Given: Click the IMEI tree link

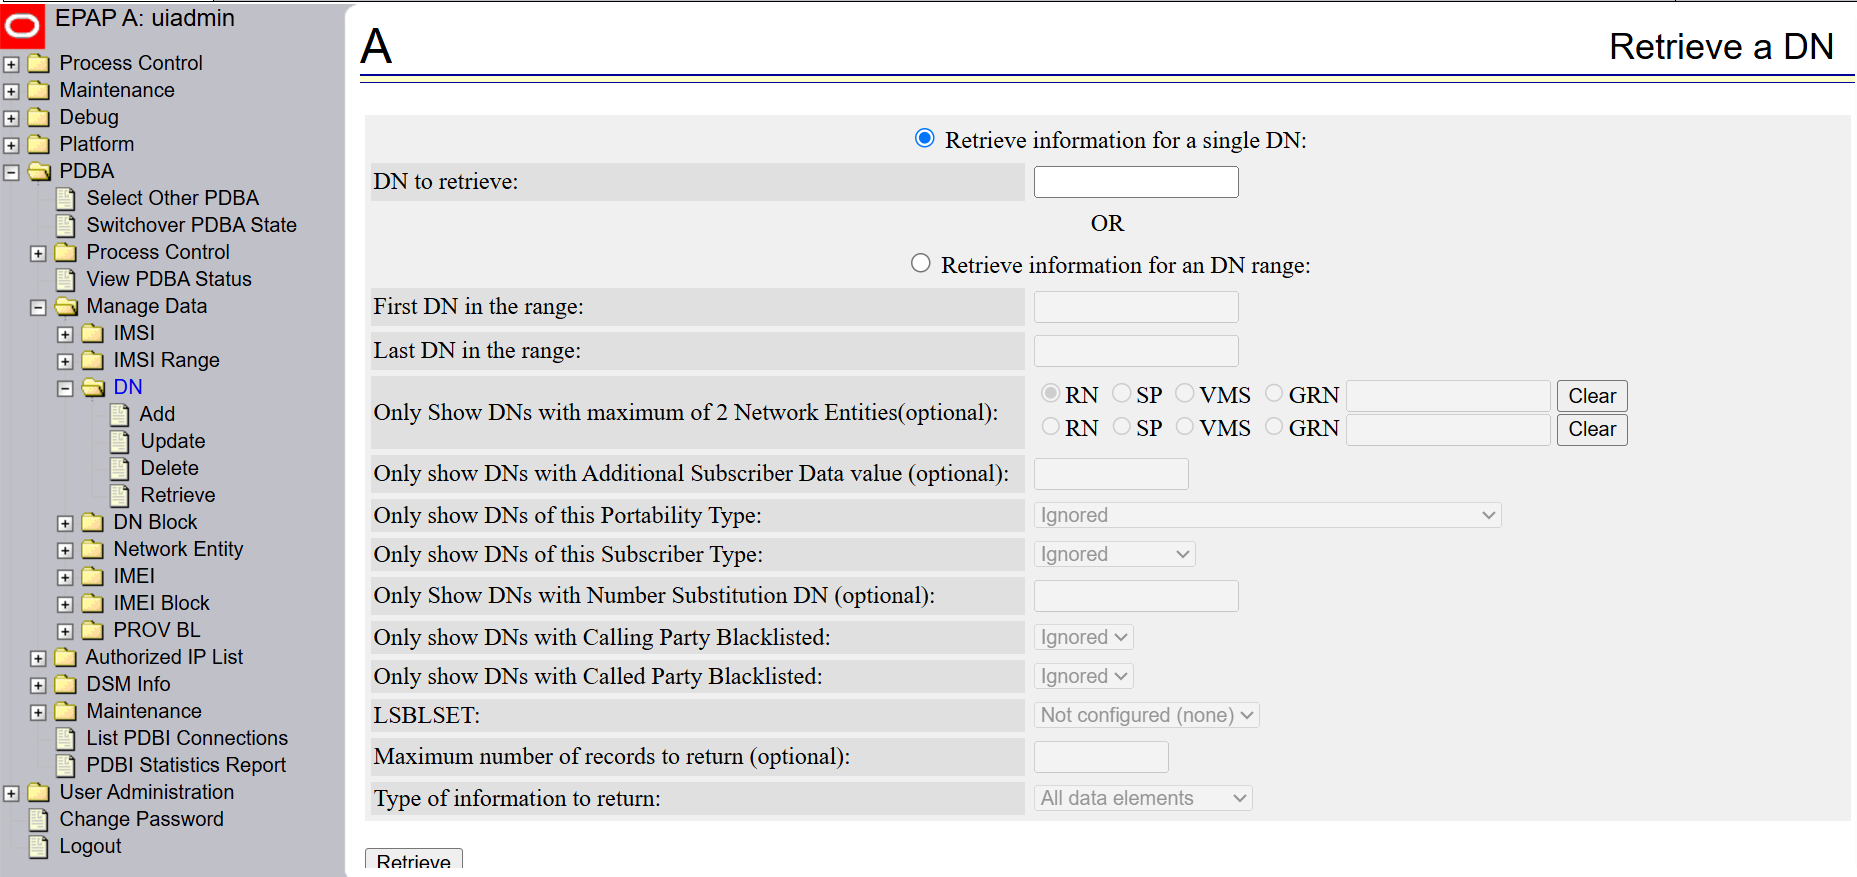Looking at the screenshot, I should point(134,576).
